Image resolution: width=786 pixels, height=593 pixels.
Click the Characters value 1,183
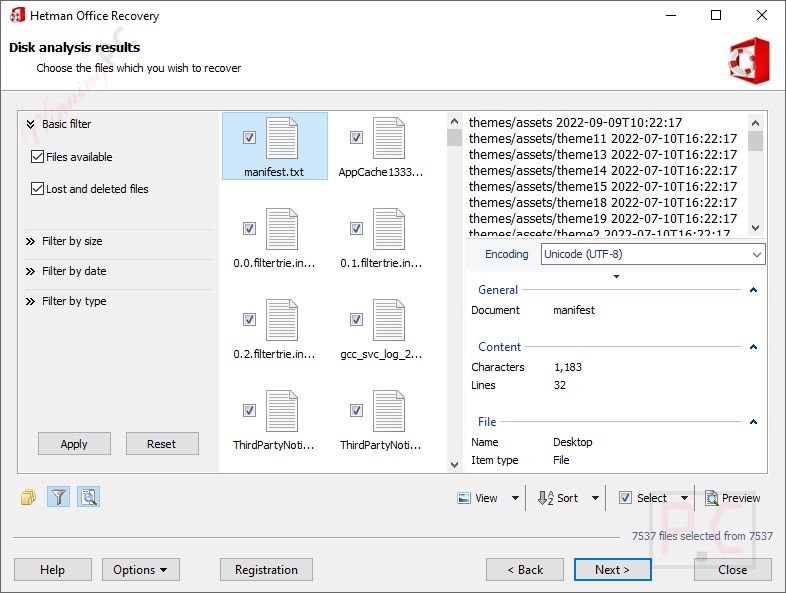568,367
